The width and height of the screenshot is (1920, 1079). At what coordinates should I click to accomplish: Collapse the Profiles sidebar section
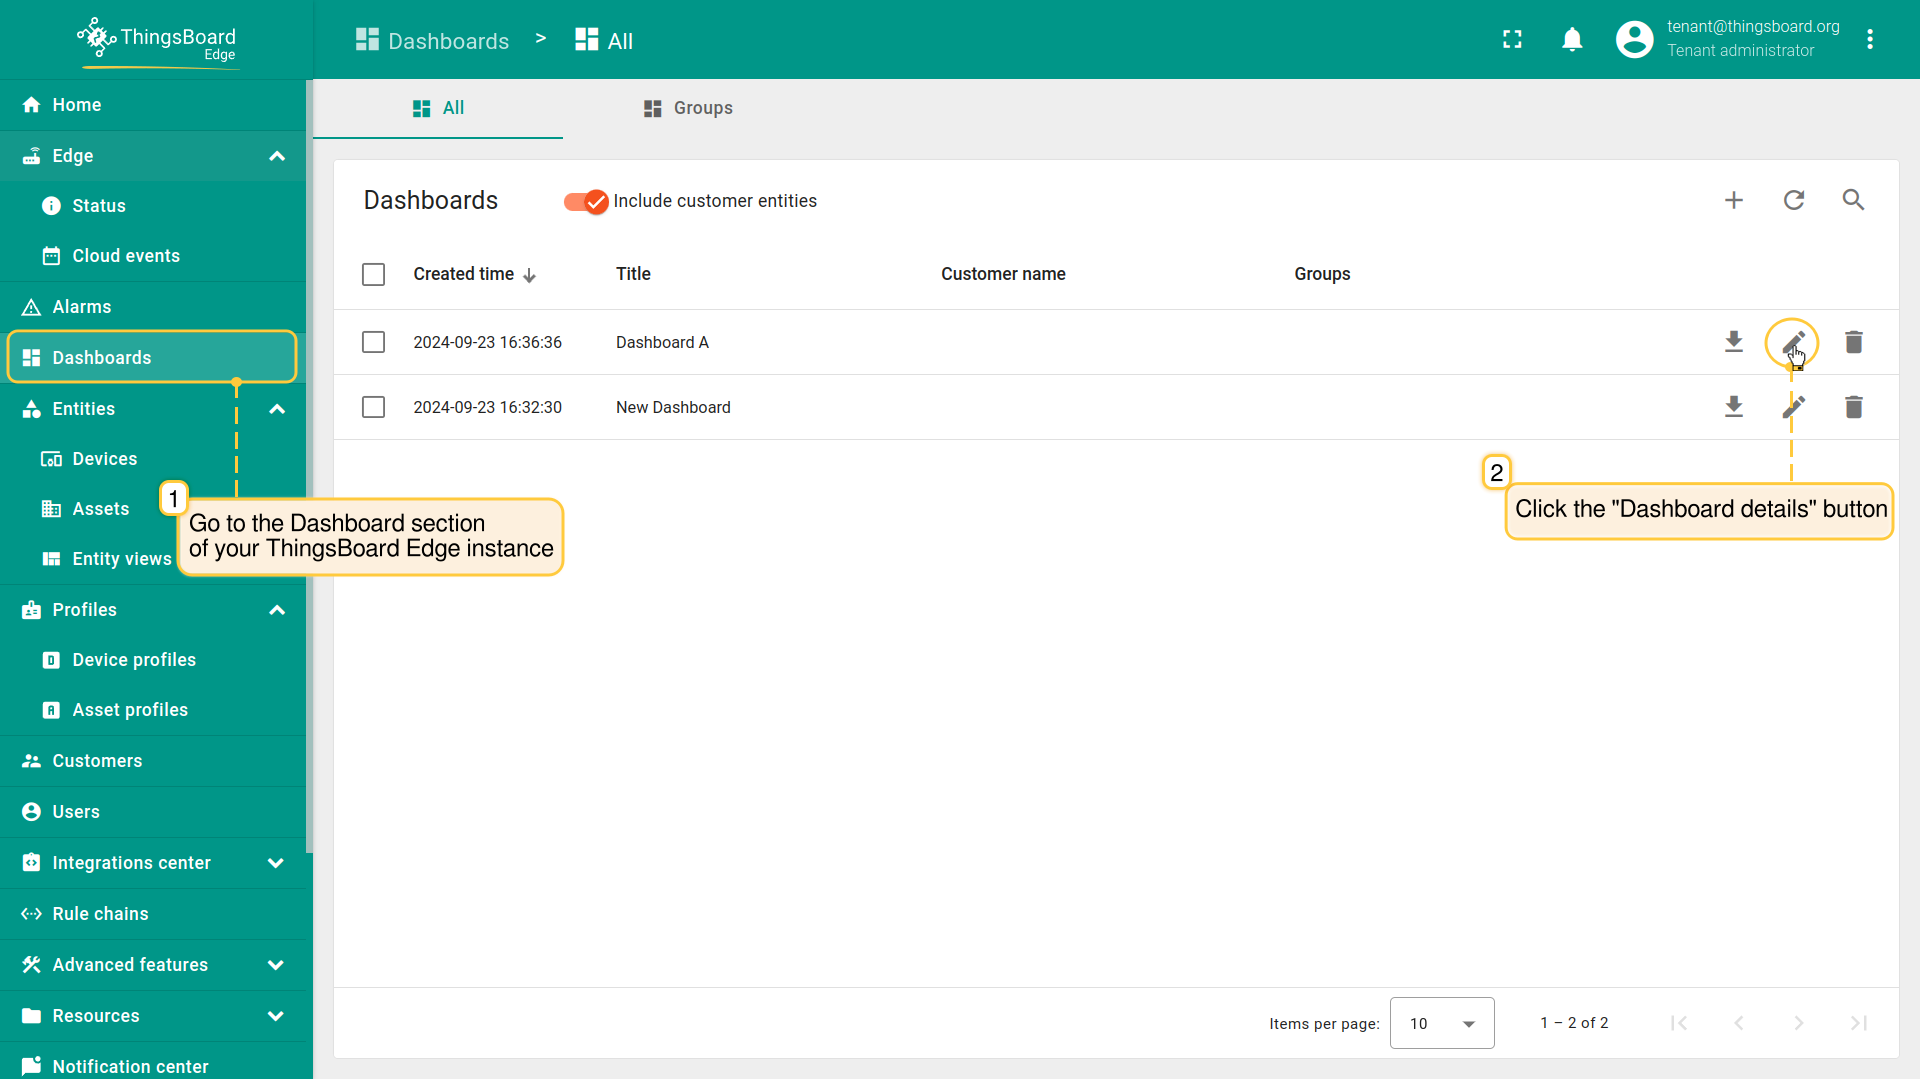click(277, 610)
